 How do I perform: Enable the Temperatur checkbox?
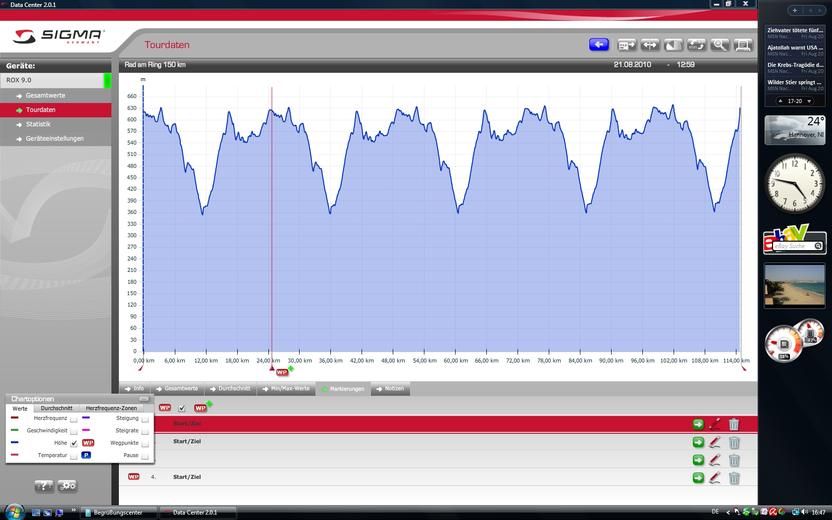pyautogui.click(x=74, y=456)
